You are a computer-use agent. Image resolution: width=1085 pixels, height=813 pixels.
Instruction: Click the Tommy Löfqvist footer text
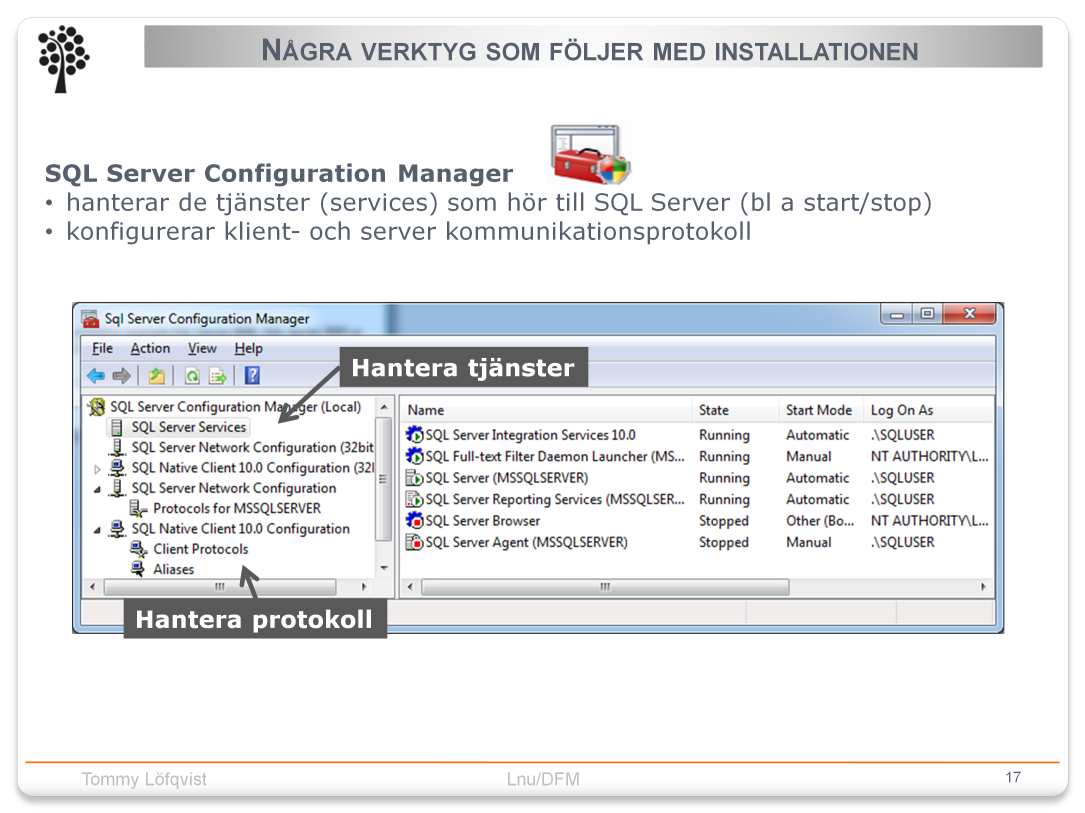144,780
